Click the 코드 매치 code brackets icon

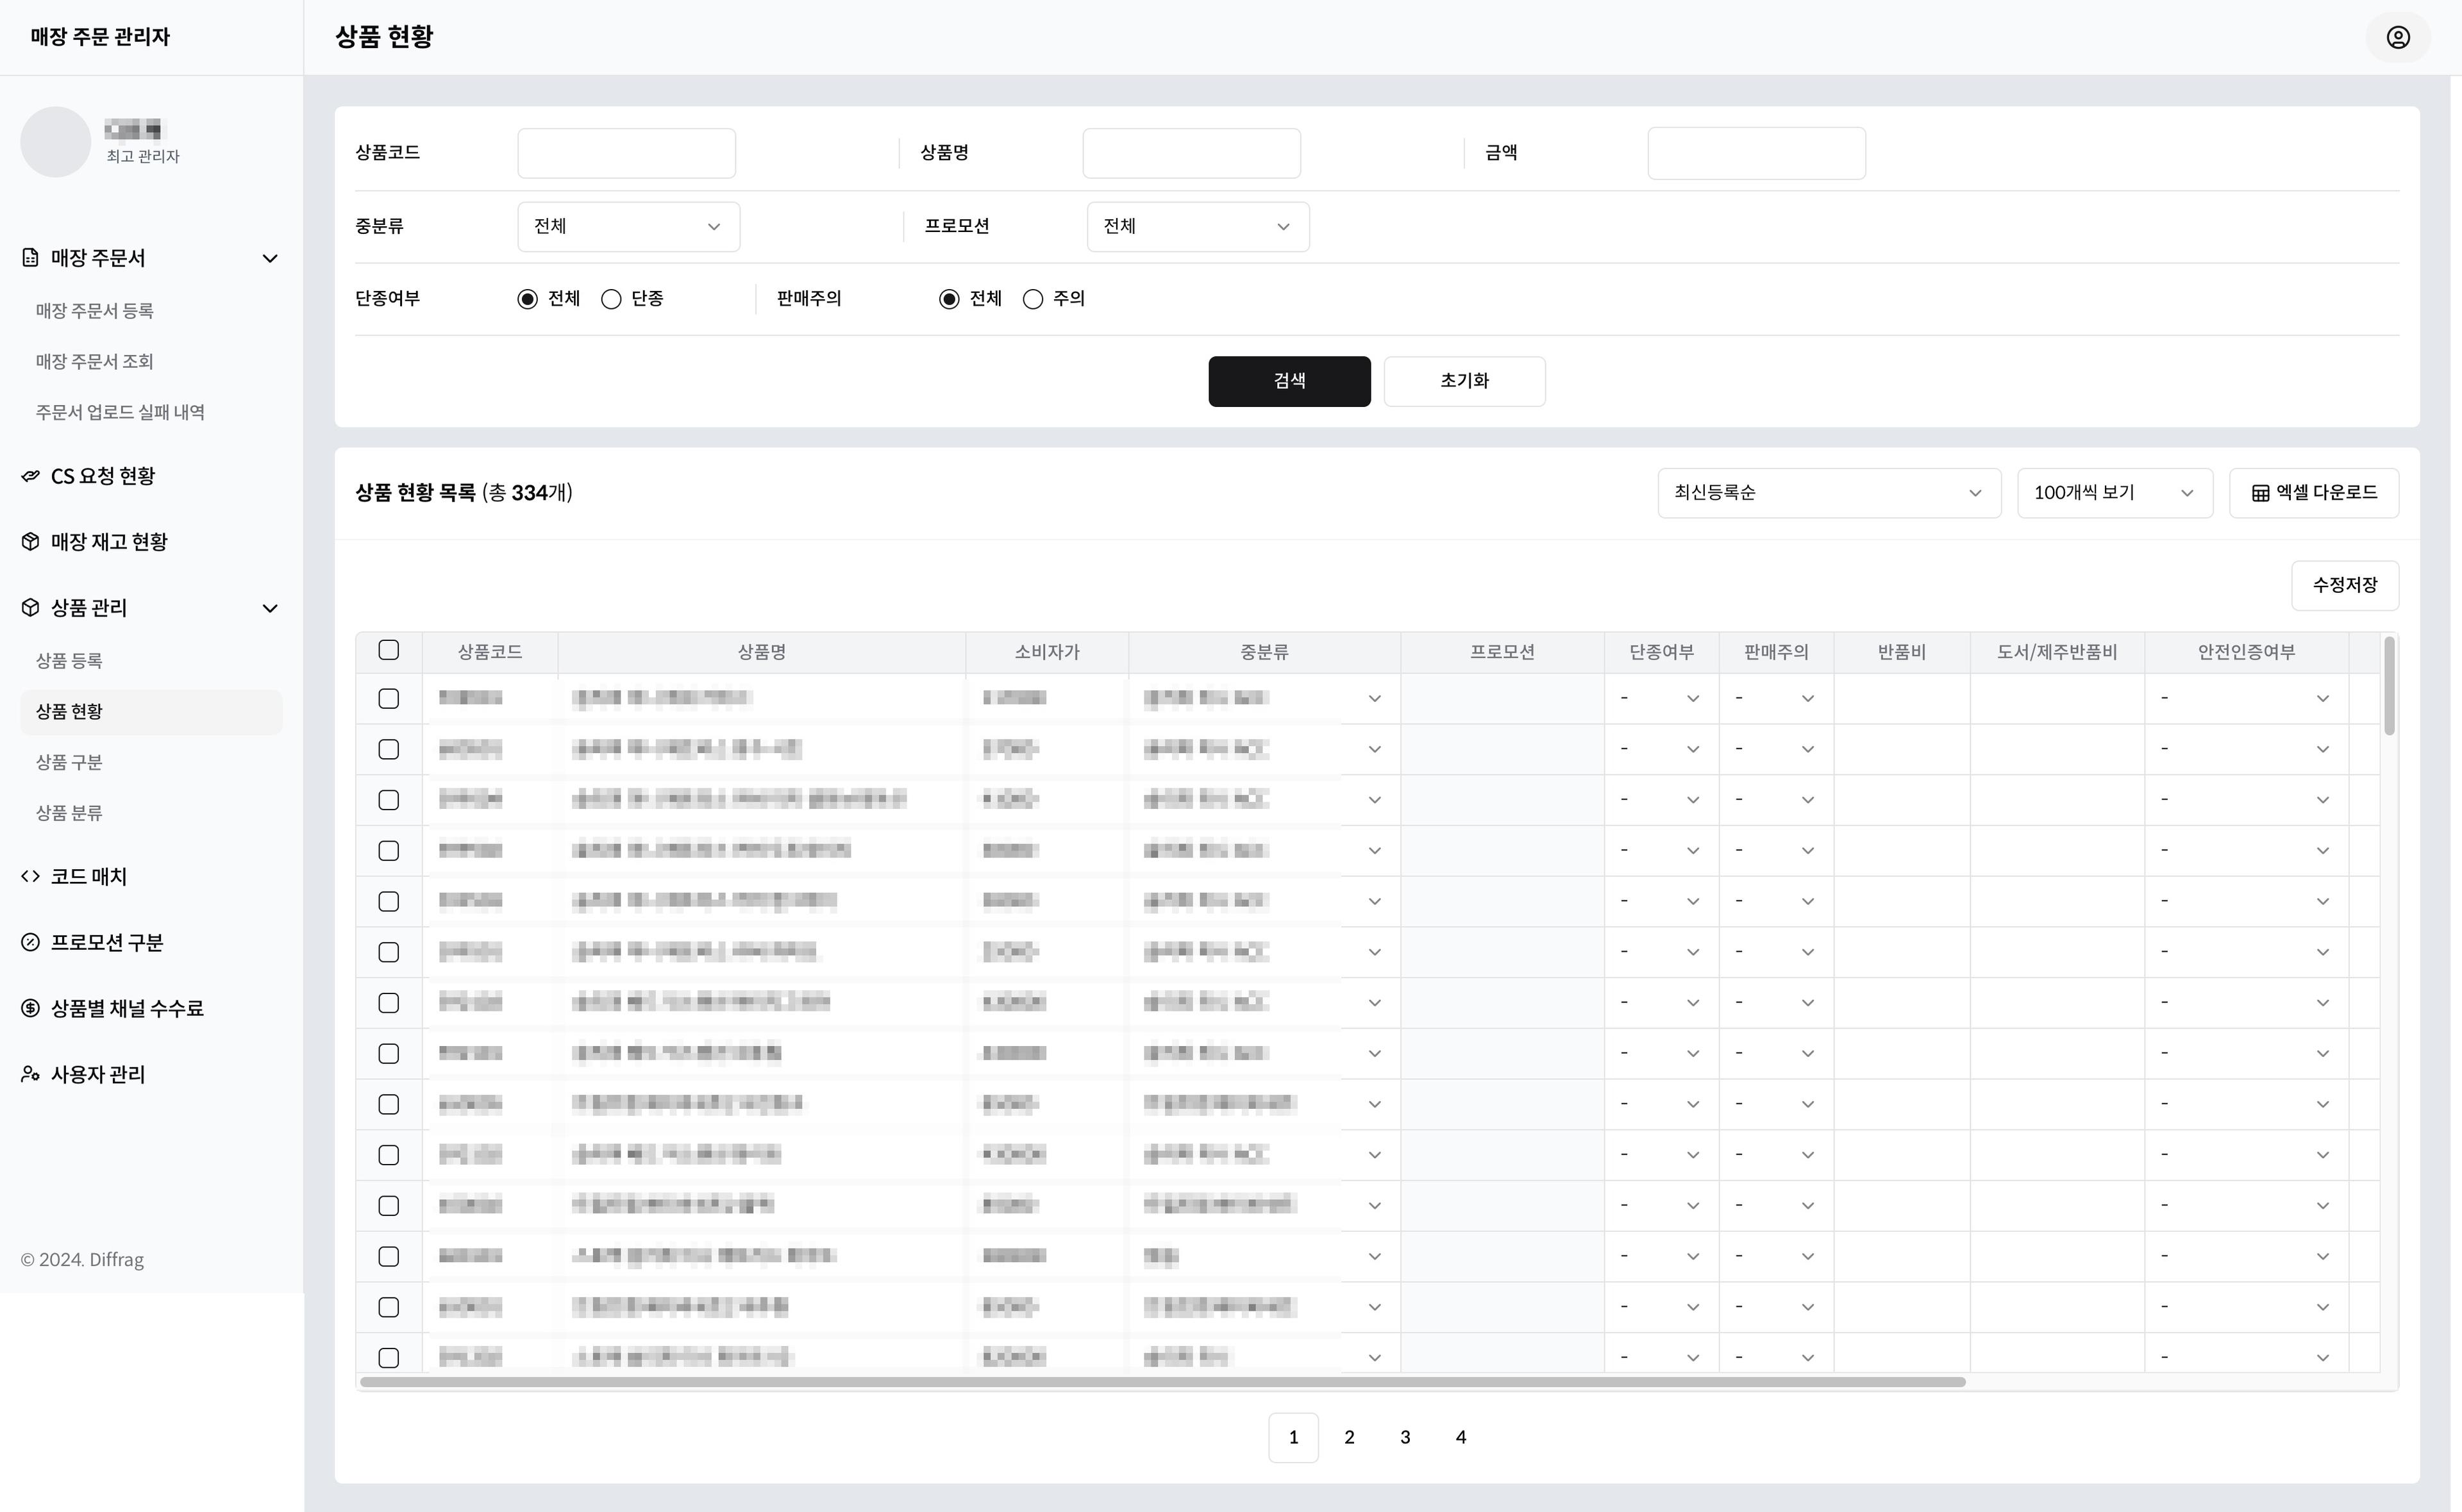point(31,877)
